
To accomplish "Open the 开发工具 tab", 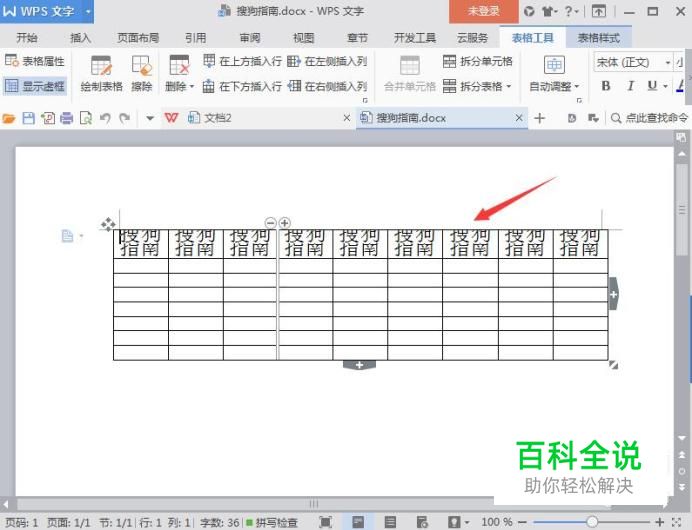I will coord(415,38).
